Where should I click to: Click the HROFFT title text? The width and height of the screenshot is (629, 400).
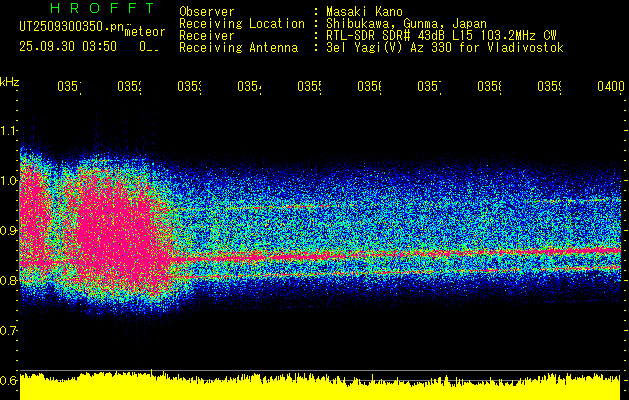(102, 8)
